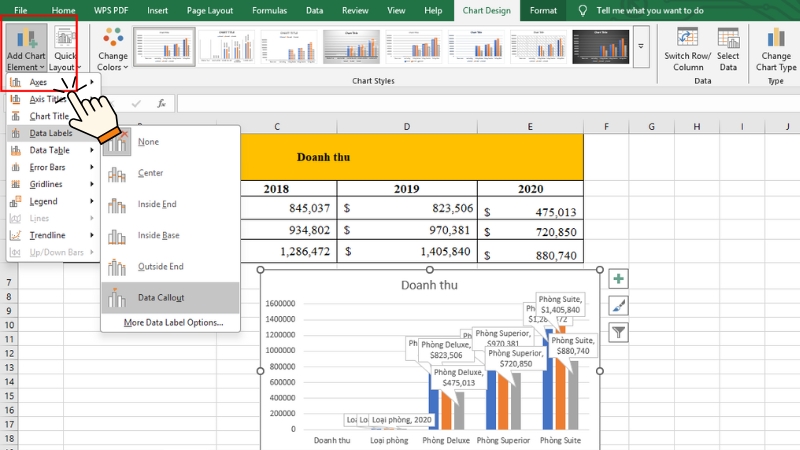
Task: Switch to the Page Layout tab
Action: [210, 10]
